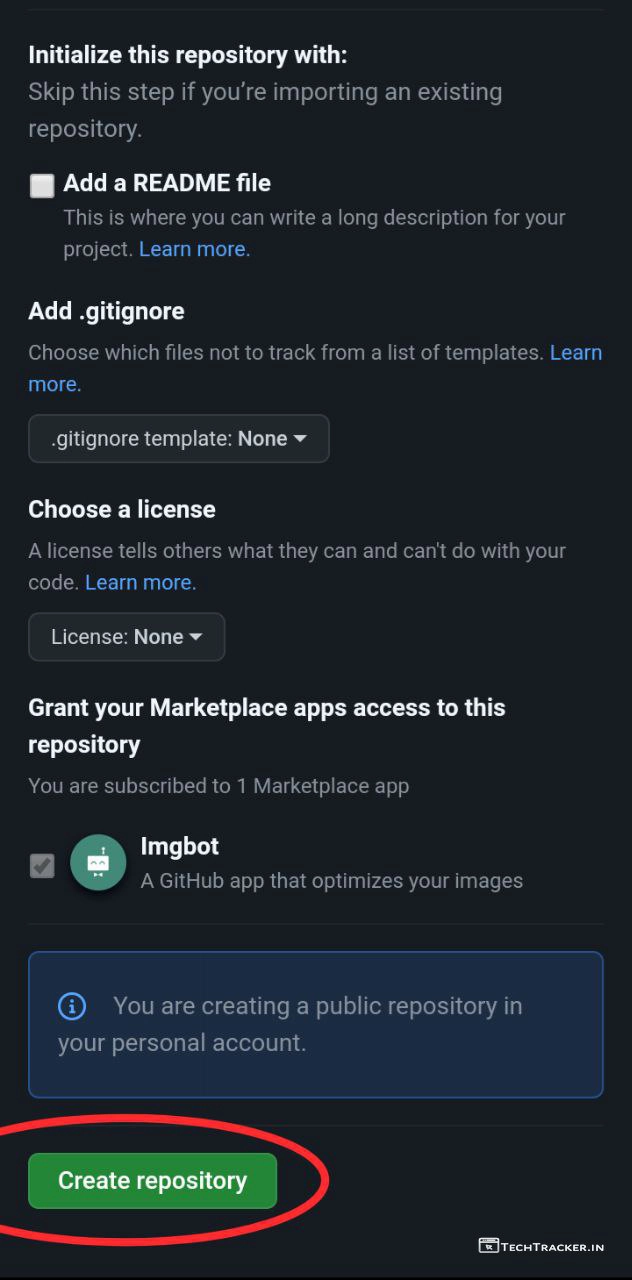Click the Imgbot description about optimizing images
Screen dimensions: 632x1280
point(332,881)
